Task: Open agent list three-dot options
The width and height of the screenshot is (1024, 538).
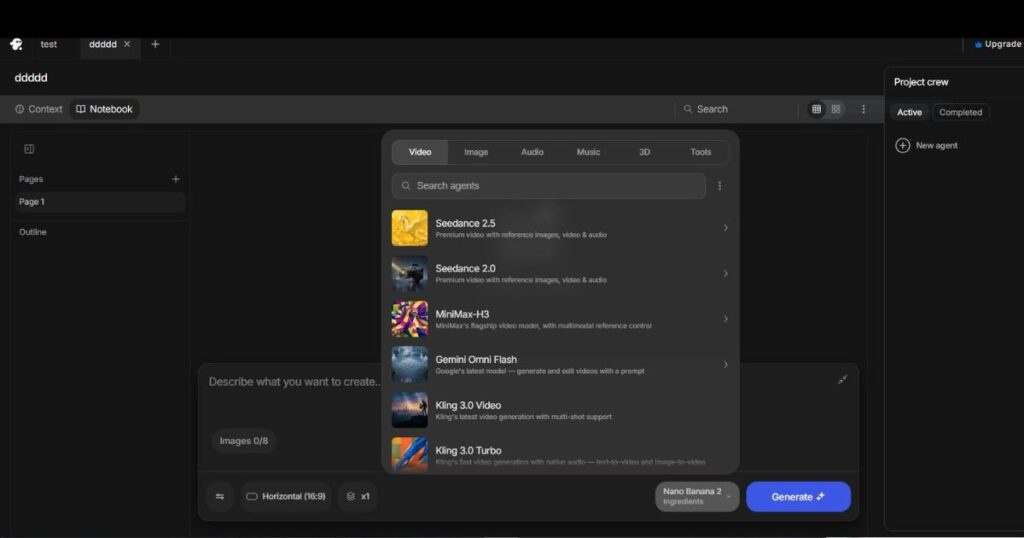Action: [720, 186]
